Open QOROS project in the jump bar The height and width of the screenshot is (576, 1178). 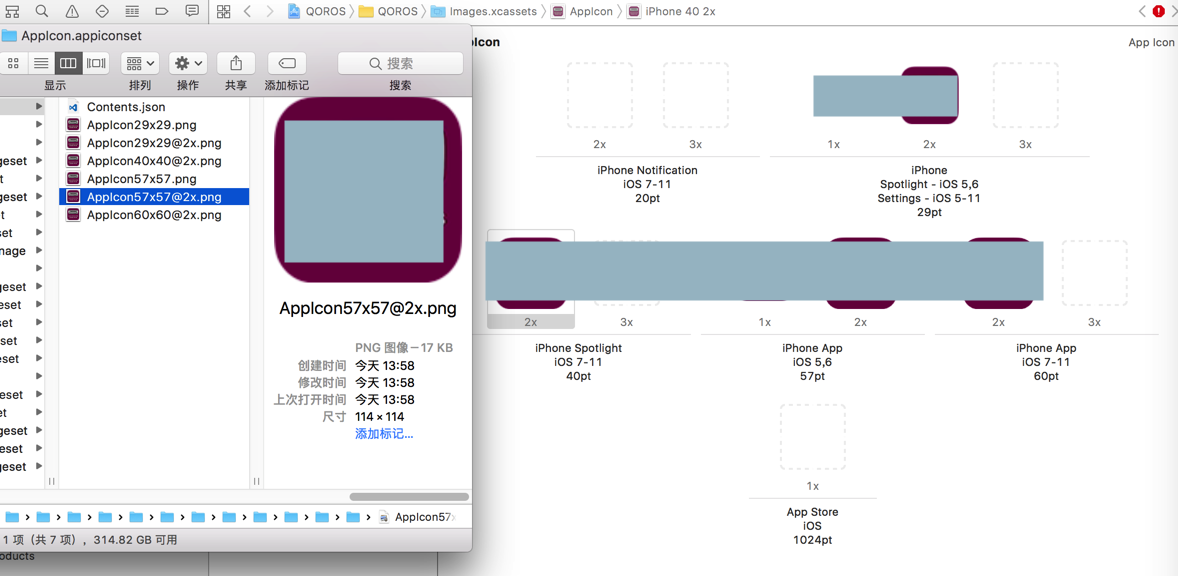click(x=316, y=11)
